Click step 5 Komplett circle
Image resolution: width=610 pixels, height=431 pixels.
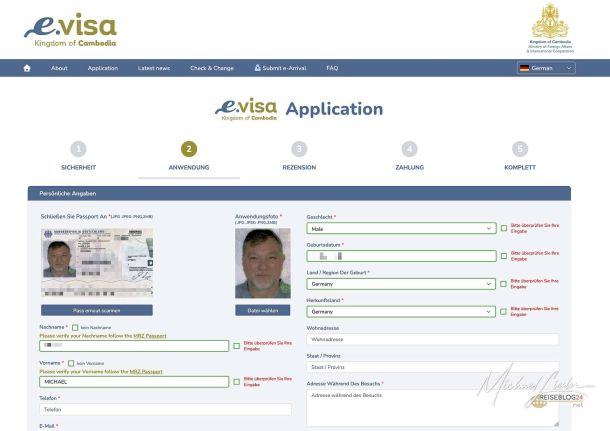pos(520,149)
